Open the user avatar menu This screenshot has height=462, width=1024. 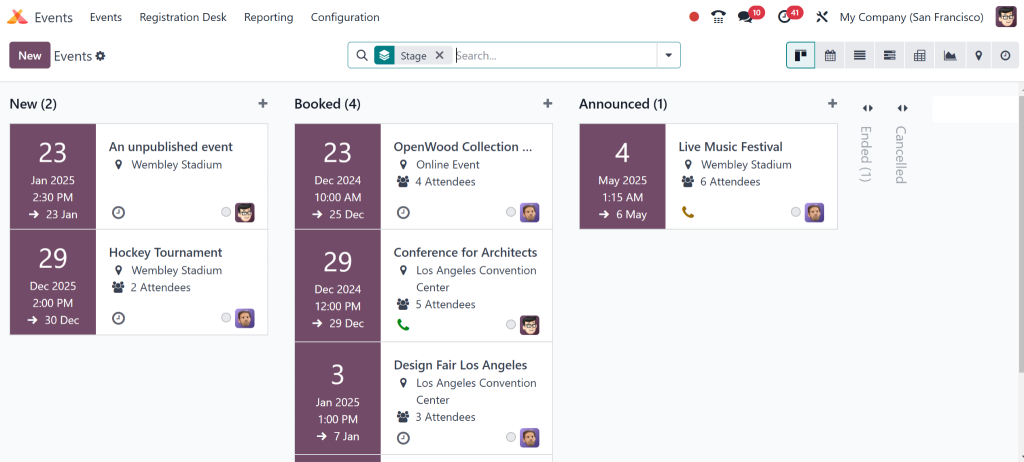point(1006,17)
